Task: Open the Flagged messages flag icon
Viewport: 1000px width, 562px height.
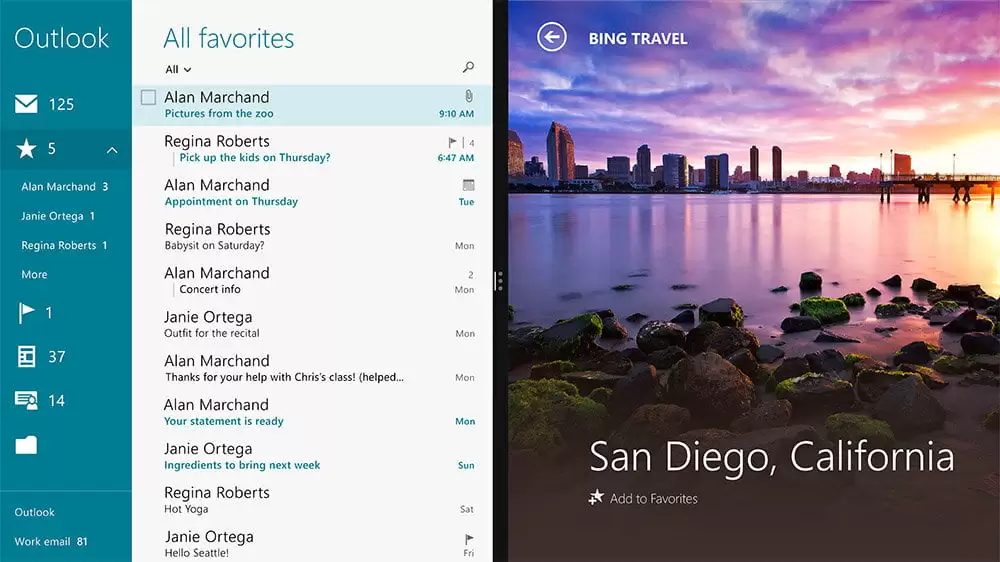Action: click(26, 313)
